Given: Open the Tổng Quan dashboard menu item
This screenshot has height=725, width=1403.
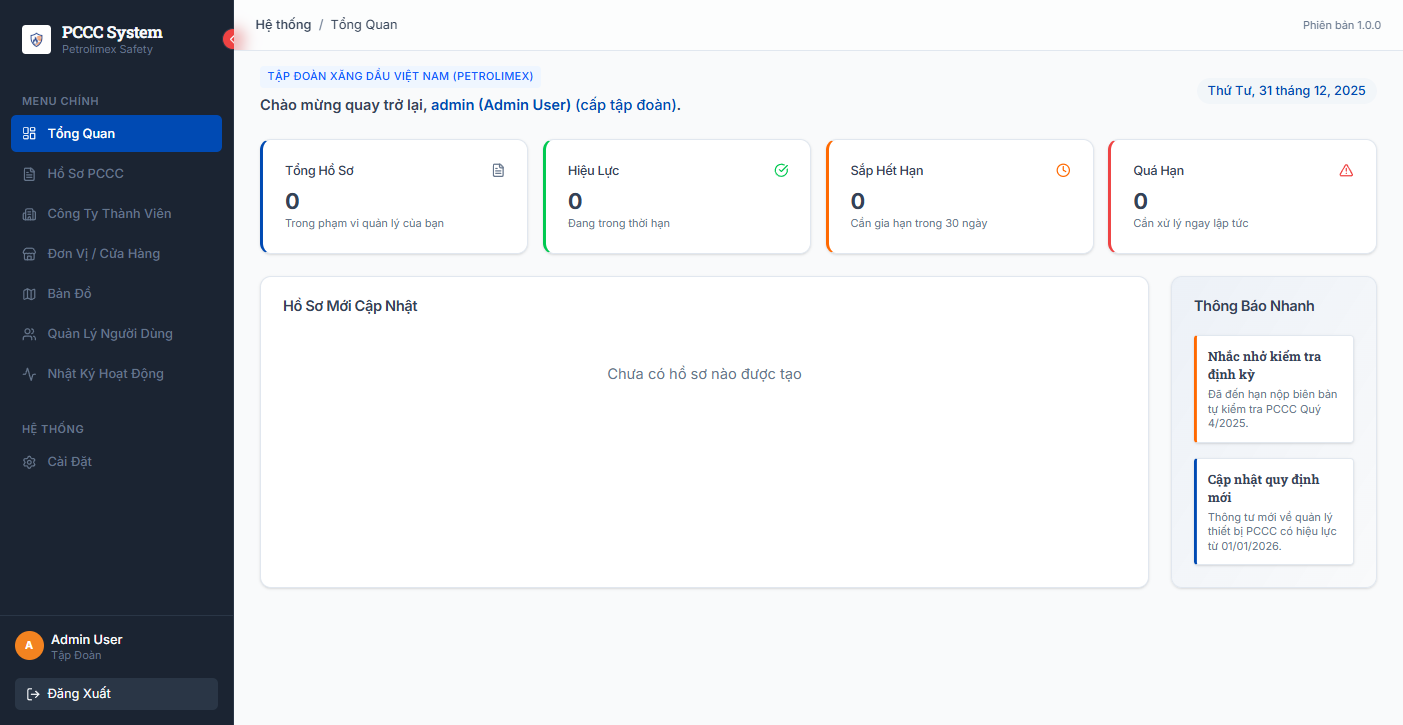Looking at the screenshot, I should tap(116, 134).
